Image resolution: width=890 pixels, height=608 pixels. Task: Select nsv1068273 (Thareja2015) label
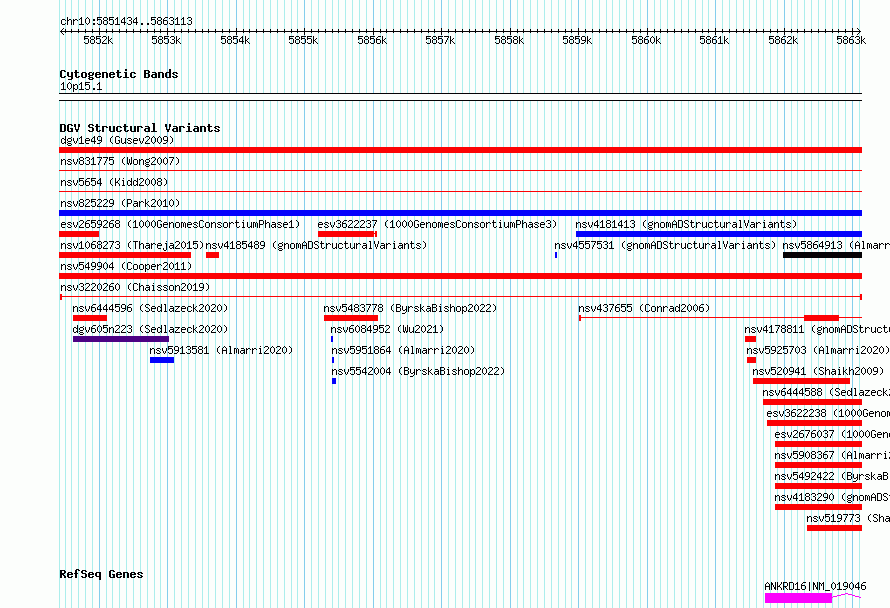132,245
